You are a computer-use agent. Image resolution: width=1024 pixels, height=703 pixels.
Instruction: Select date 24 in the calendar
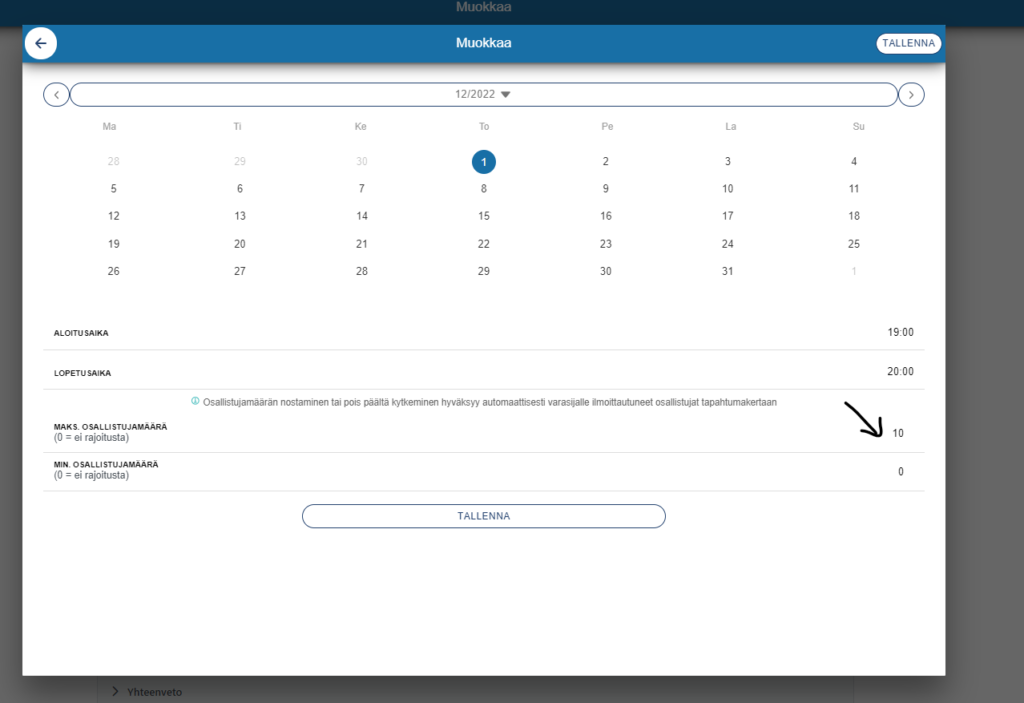point(728,244)
